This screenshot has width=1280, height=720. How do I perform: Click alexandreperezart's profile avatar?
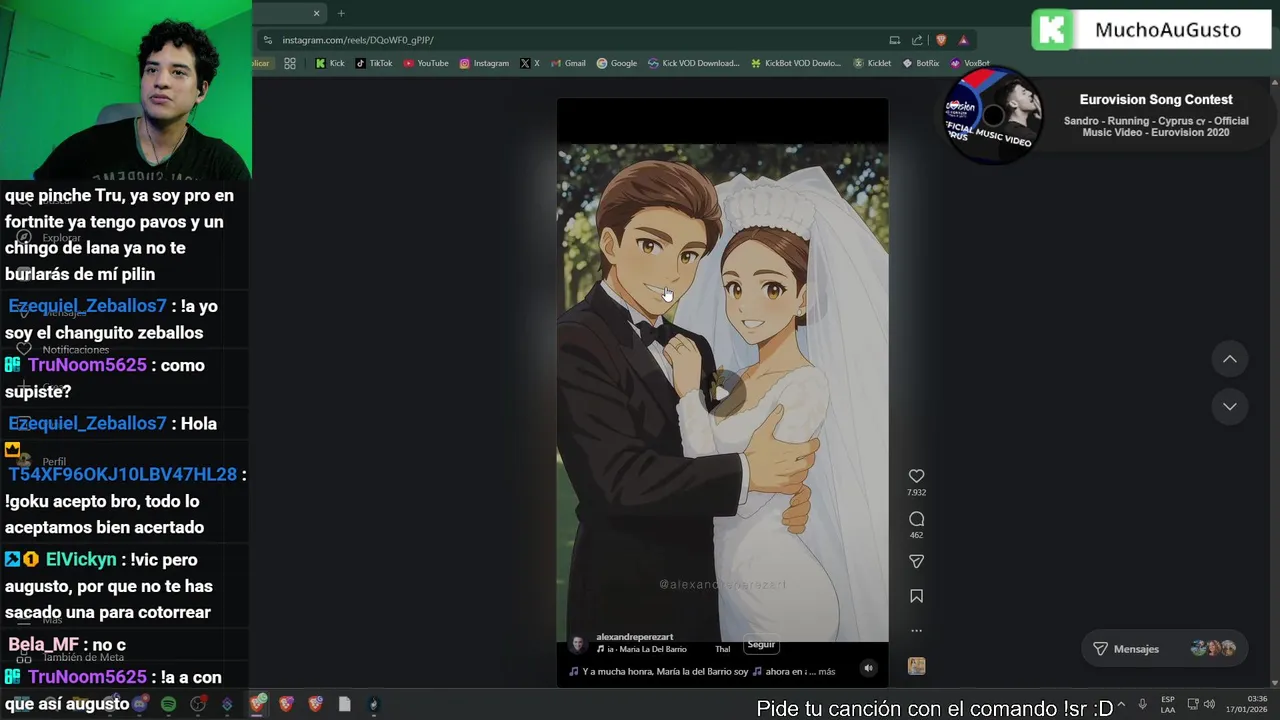[x=577, y=643]
